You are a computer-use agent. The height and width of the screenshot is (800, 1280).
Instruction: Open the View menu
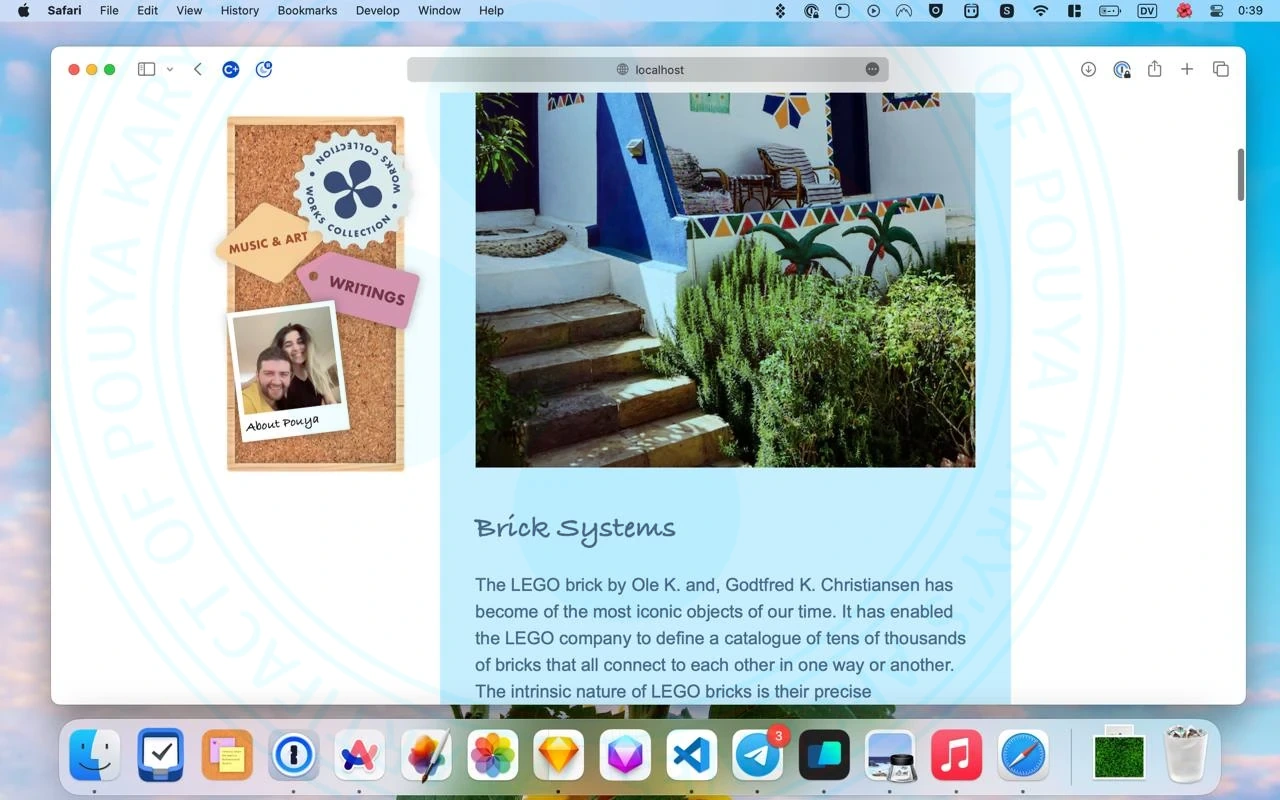pos(189,10)
